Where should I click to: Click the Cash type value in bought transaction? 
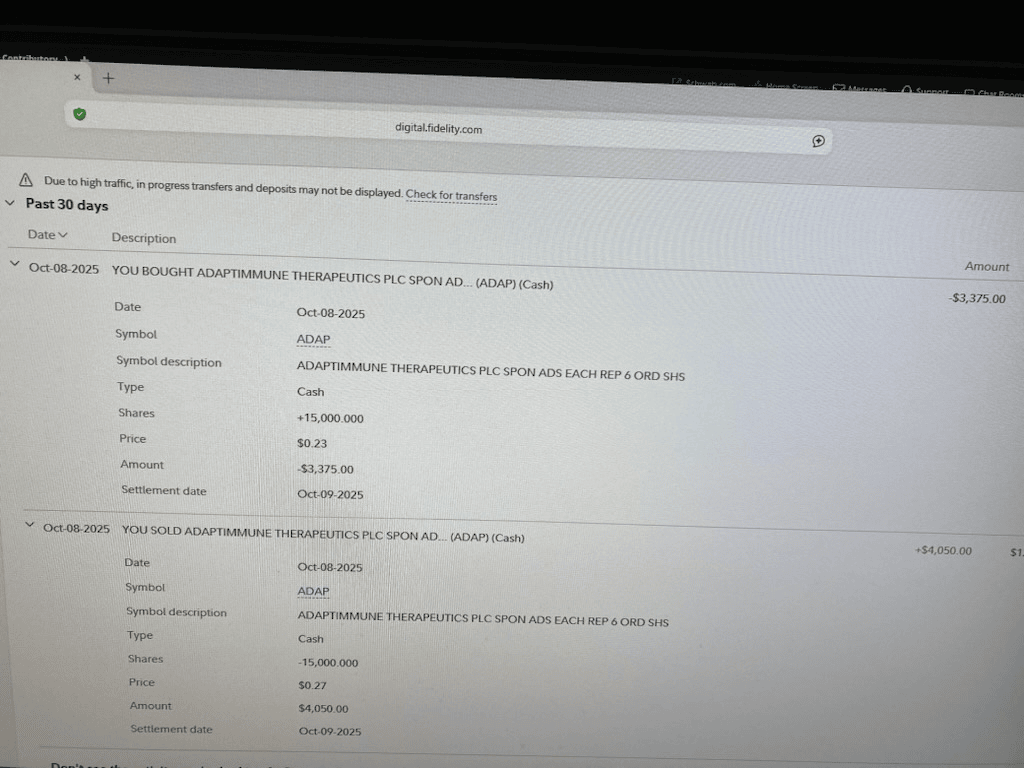coord(310,392)
